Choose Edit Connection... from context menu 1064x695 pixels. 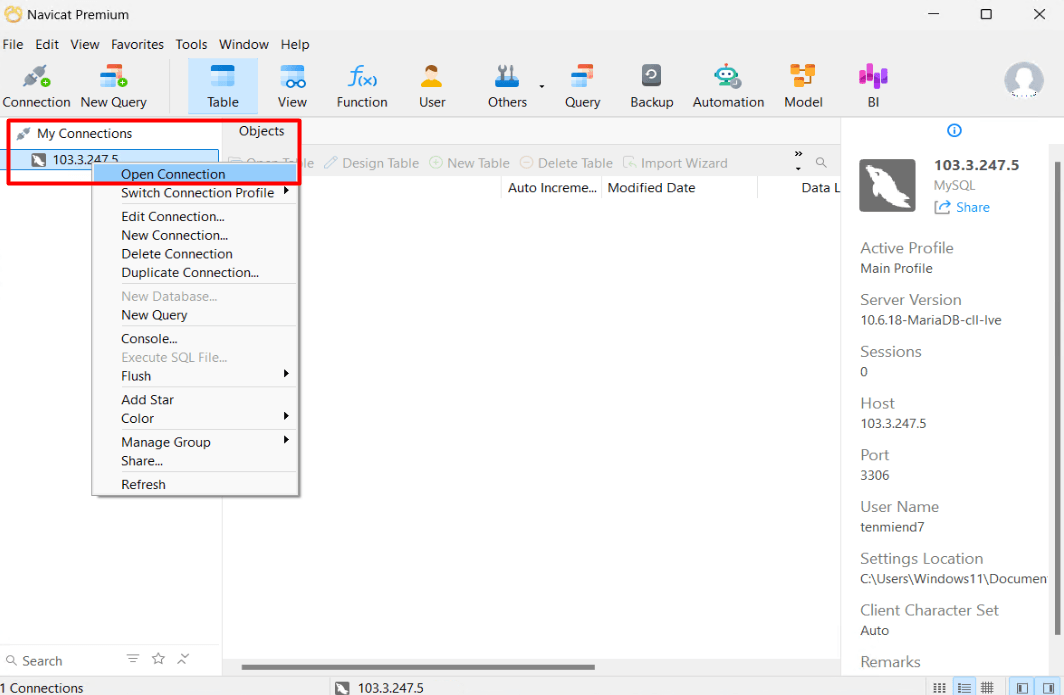(195, 217)
